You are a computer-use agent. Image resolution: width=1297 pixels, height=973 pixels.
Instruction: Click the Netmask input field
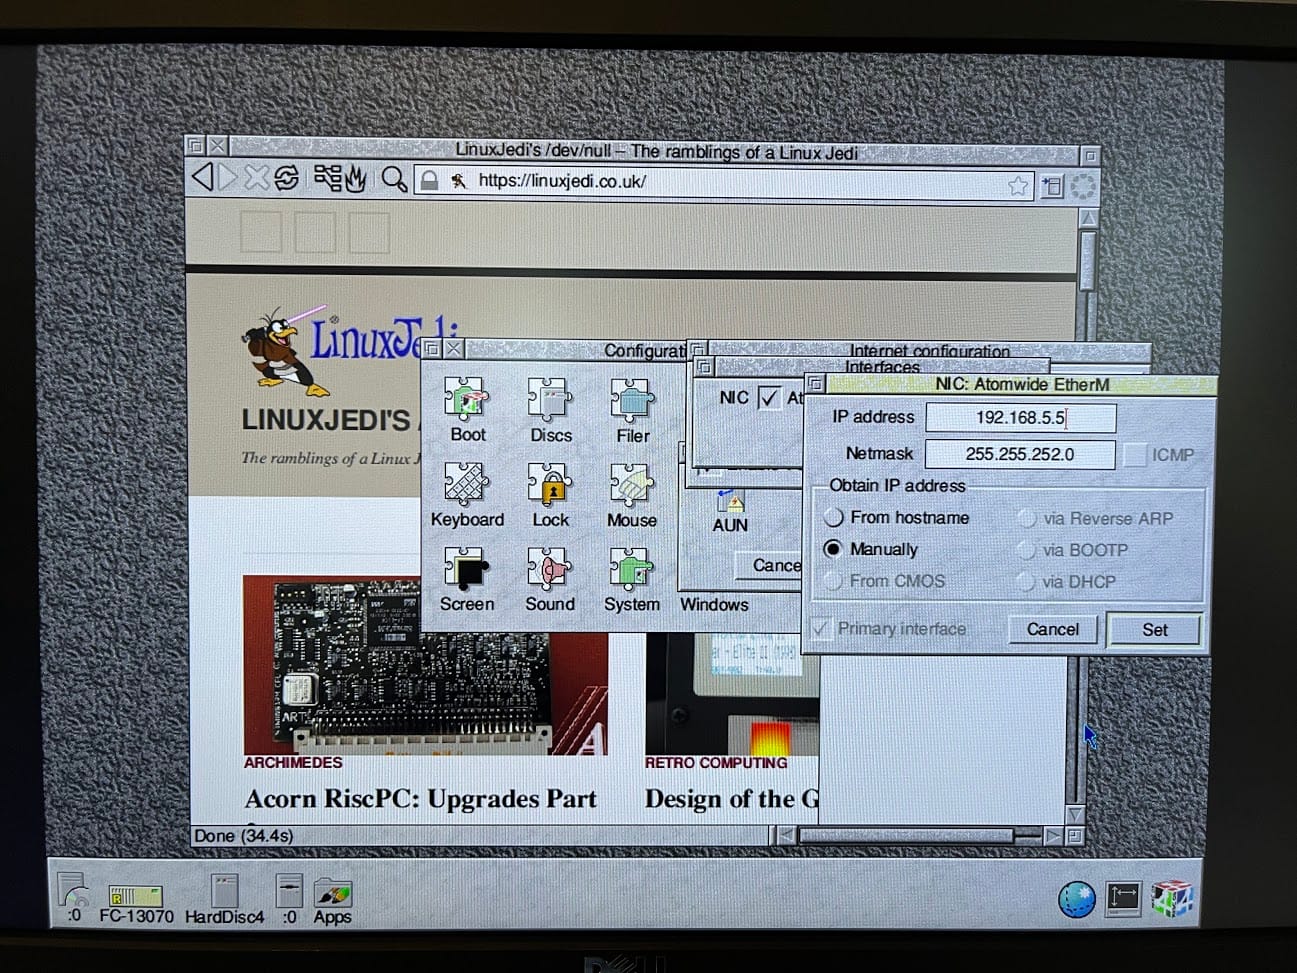click(x=1019, y=454)
